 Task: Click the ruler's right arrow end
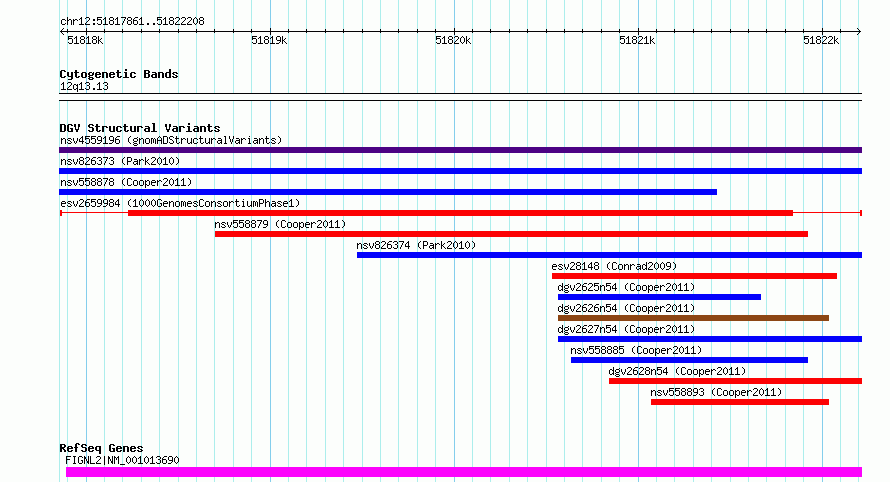coord(859,32)
